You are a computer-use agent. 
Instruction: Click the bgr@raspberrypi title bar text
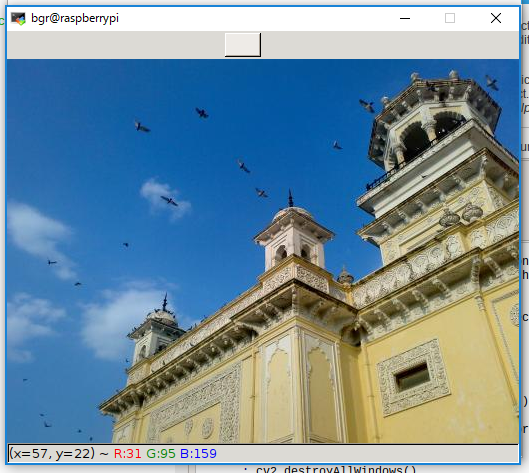pyautogui.click(x=75, y=18)
